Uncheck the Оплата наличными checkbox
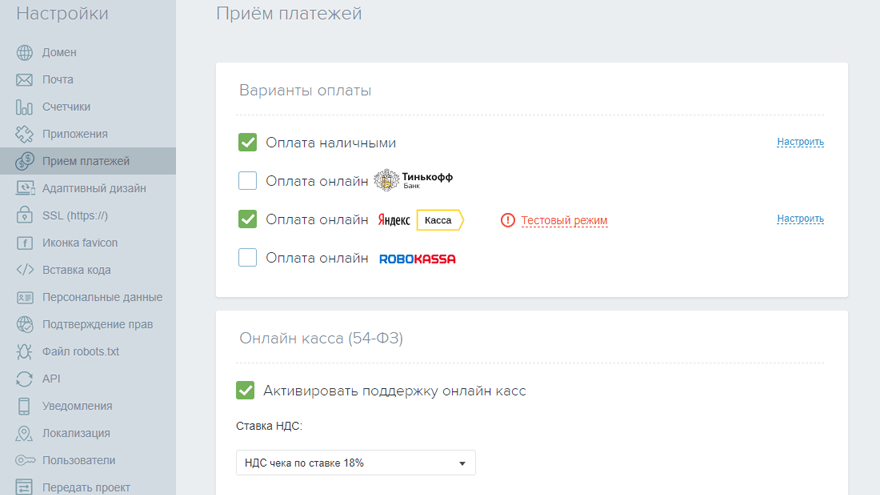Screen dimensions: 880x495 tap(248, 143)
